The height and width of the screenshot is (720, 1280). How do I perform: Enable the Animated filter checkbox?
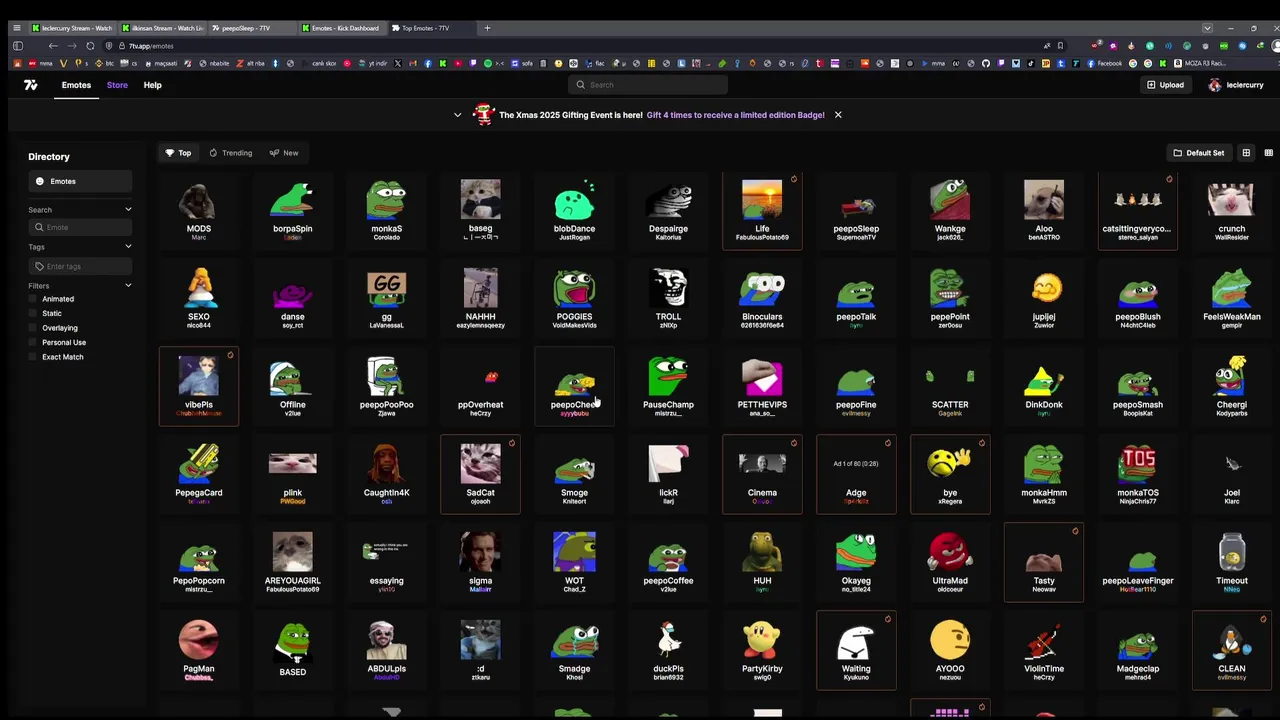click(x=33, y=299)
